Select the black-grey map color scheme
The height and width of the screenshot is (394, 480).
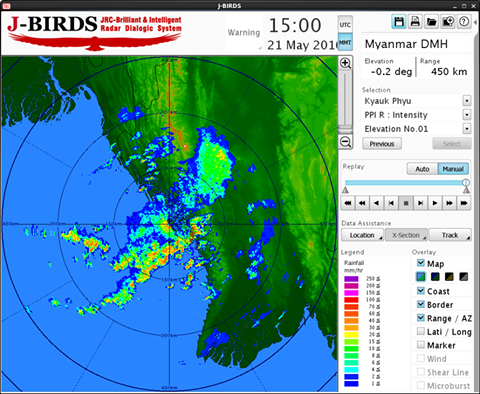coord(464,277)
